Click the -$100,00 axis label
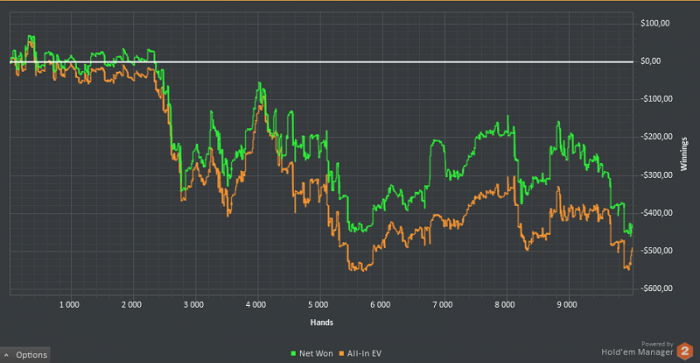Screen dimensions: 700x363 [x=656, y=99]
